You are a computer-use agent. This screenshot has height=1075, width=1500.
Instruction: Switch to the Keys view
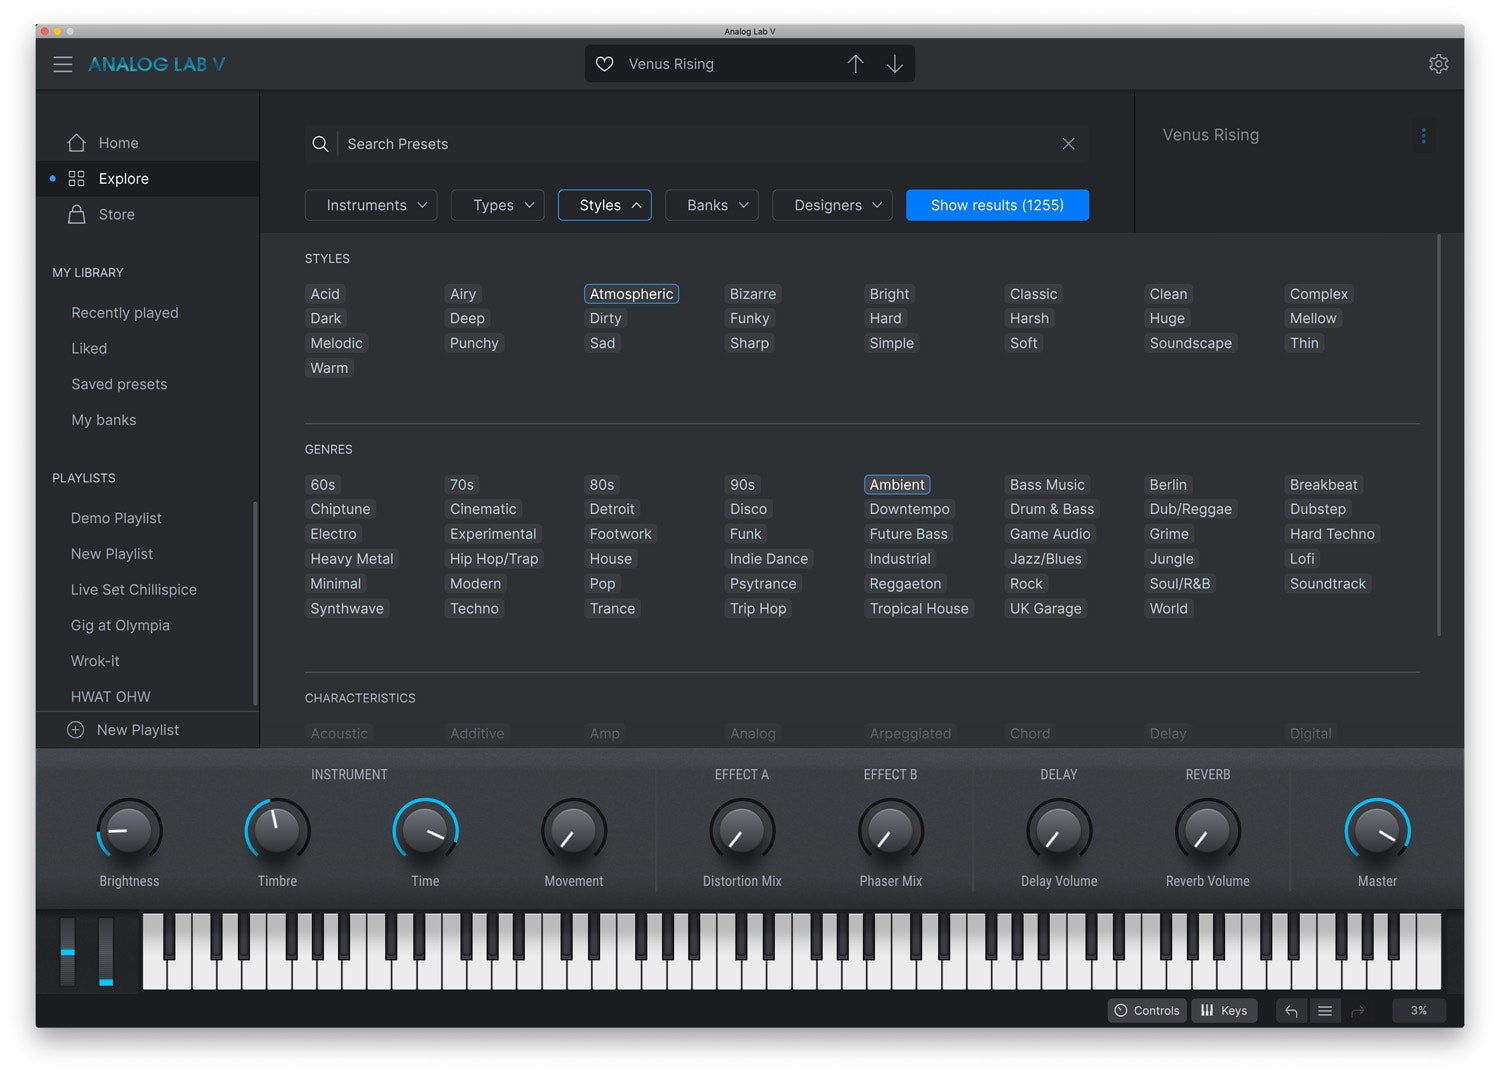click(1224, 1010)
